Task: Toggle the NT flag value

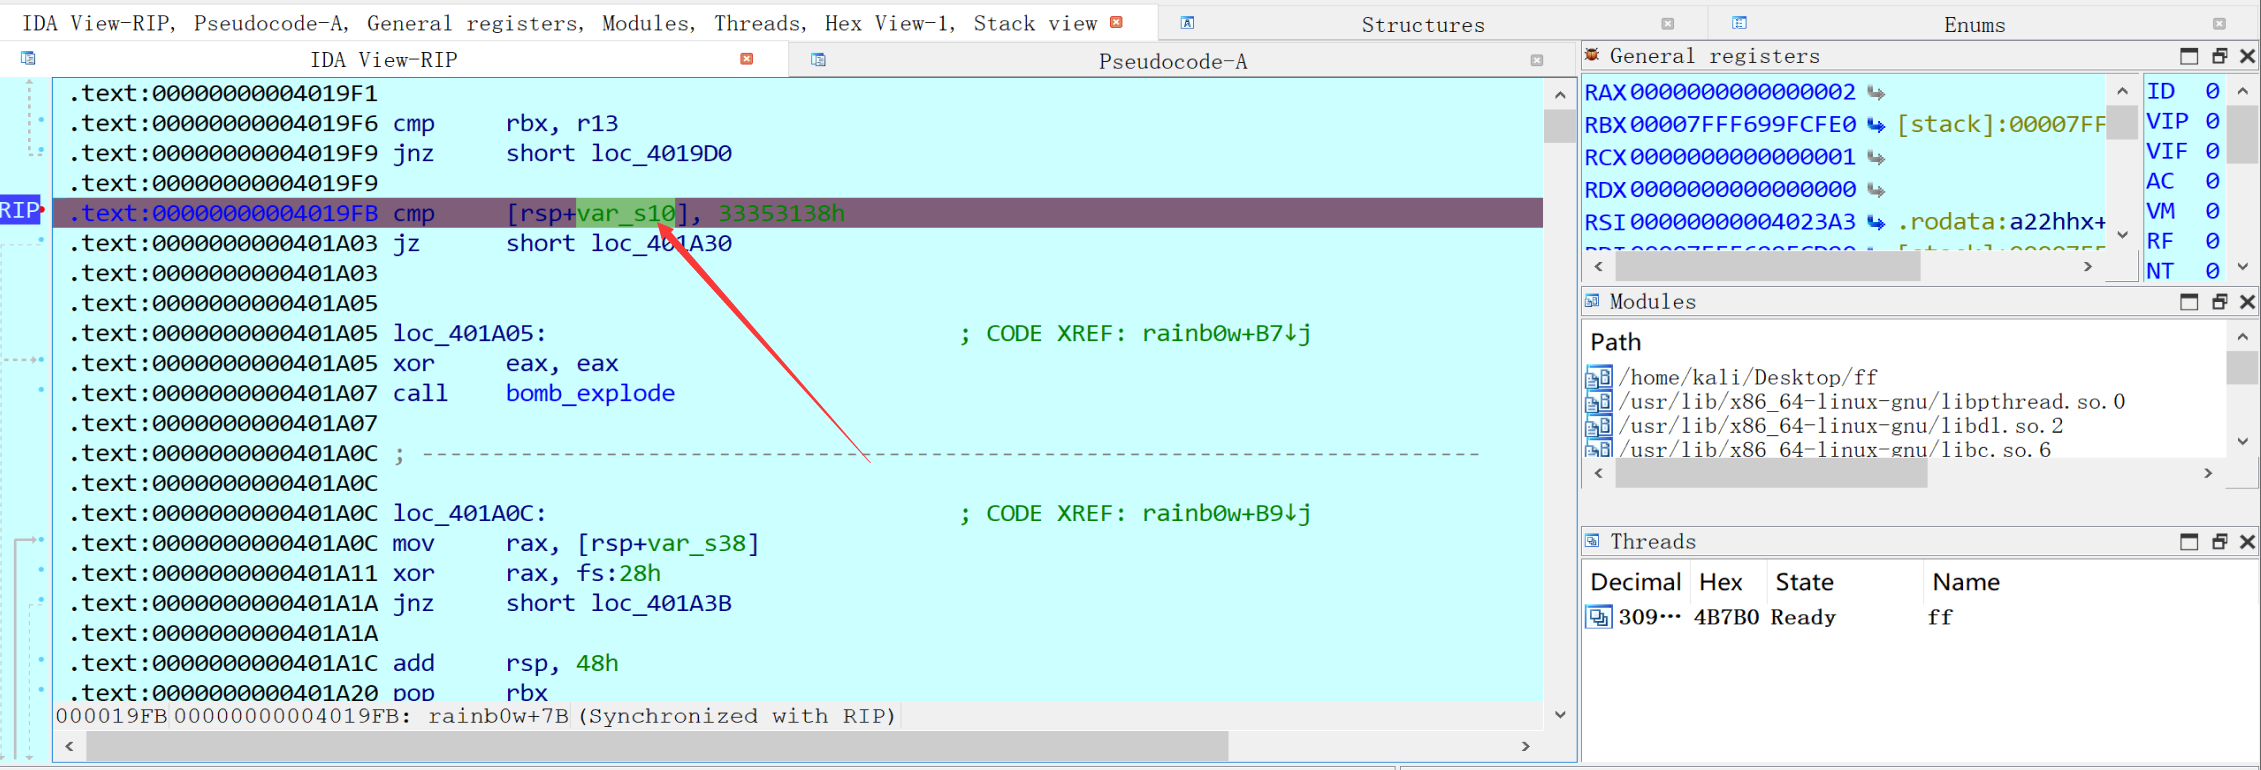Action: [x=2212, y=271]
